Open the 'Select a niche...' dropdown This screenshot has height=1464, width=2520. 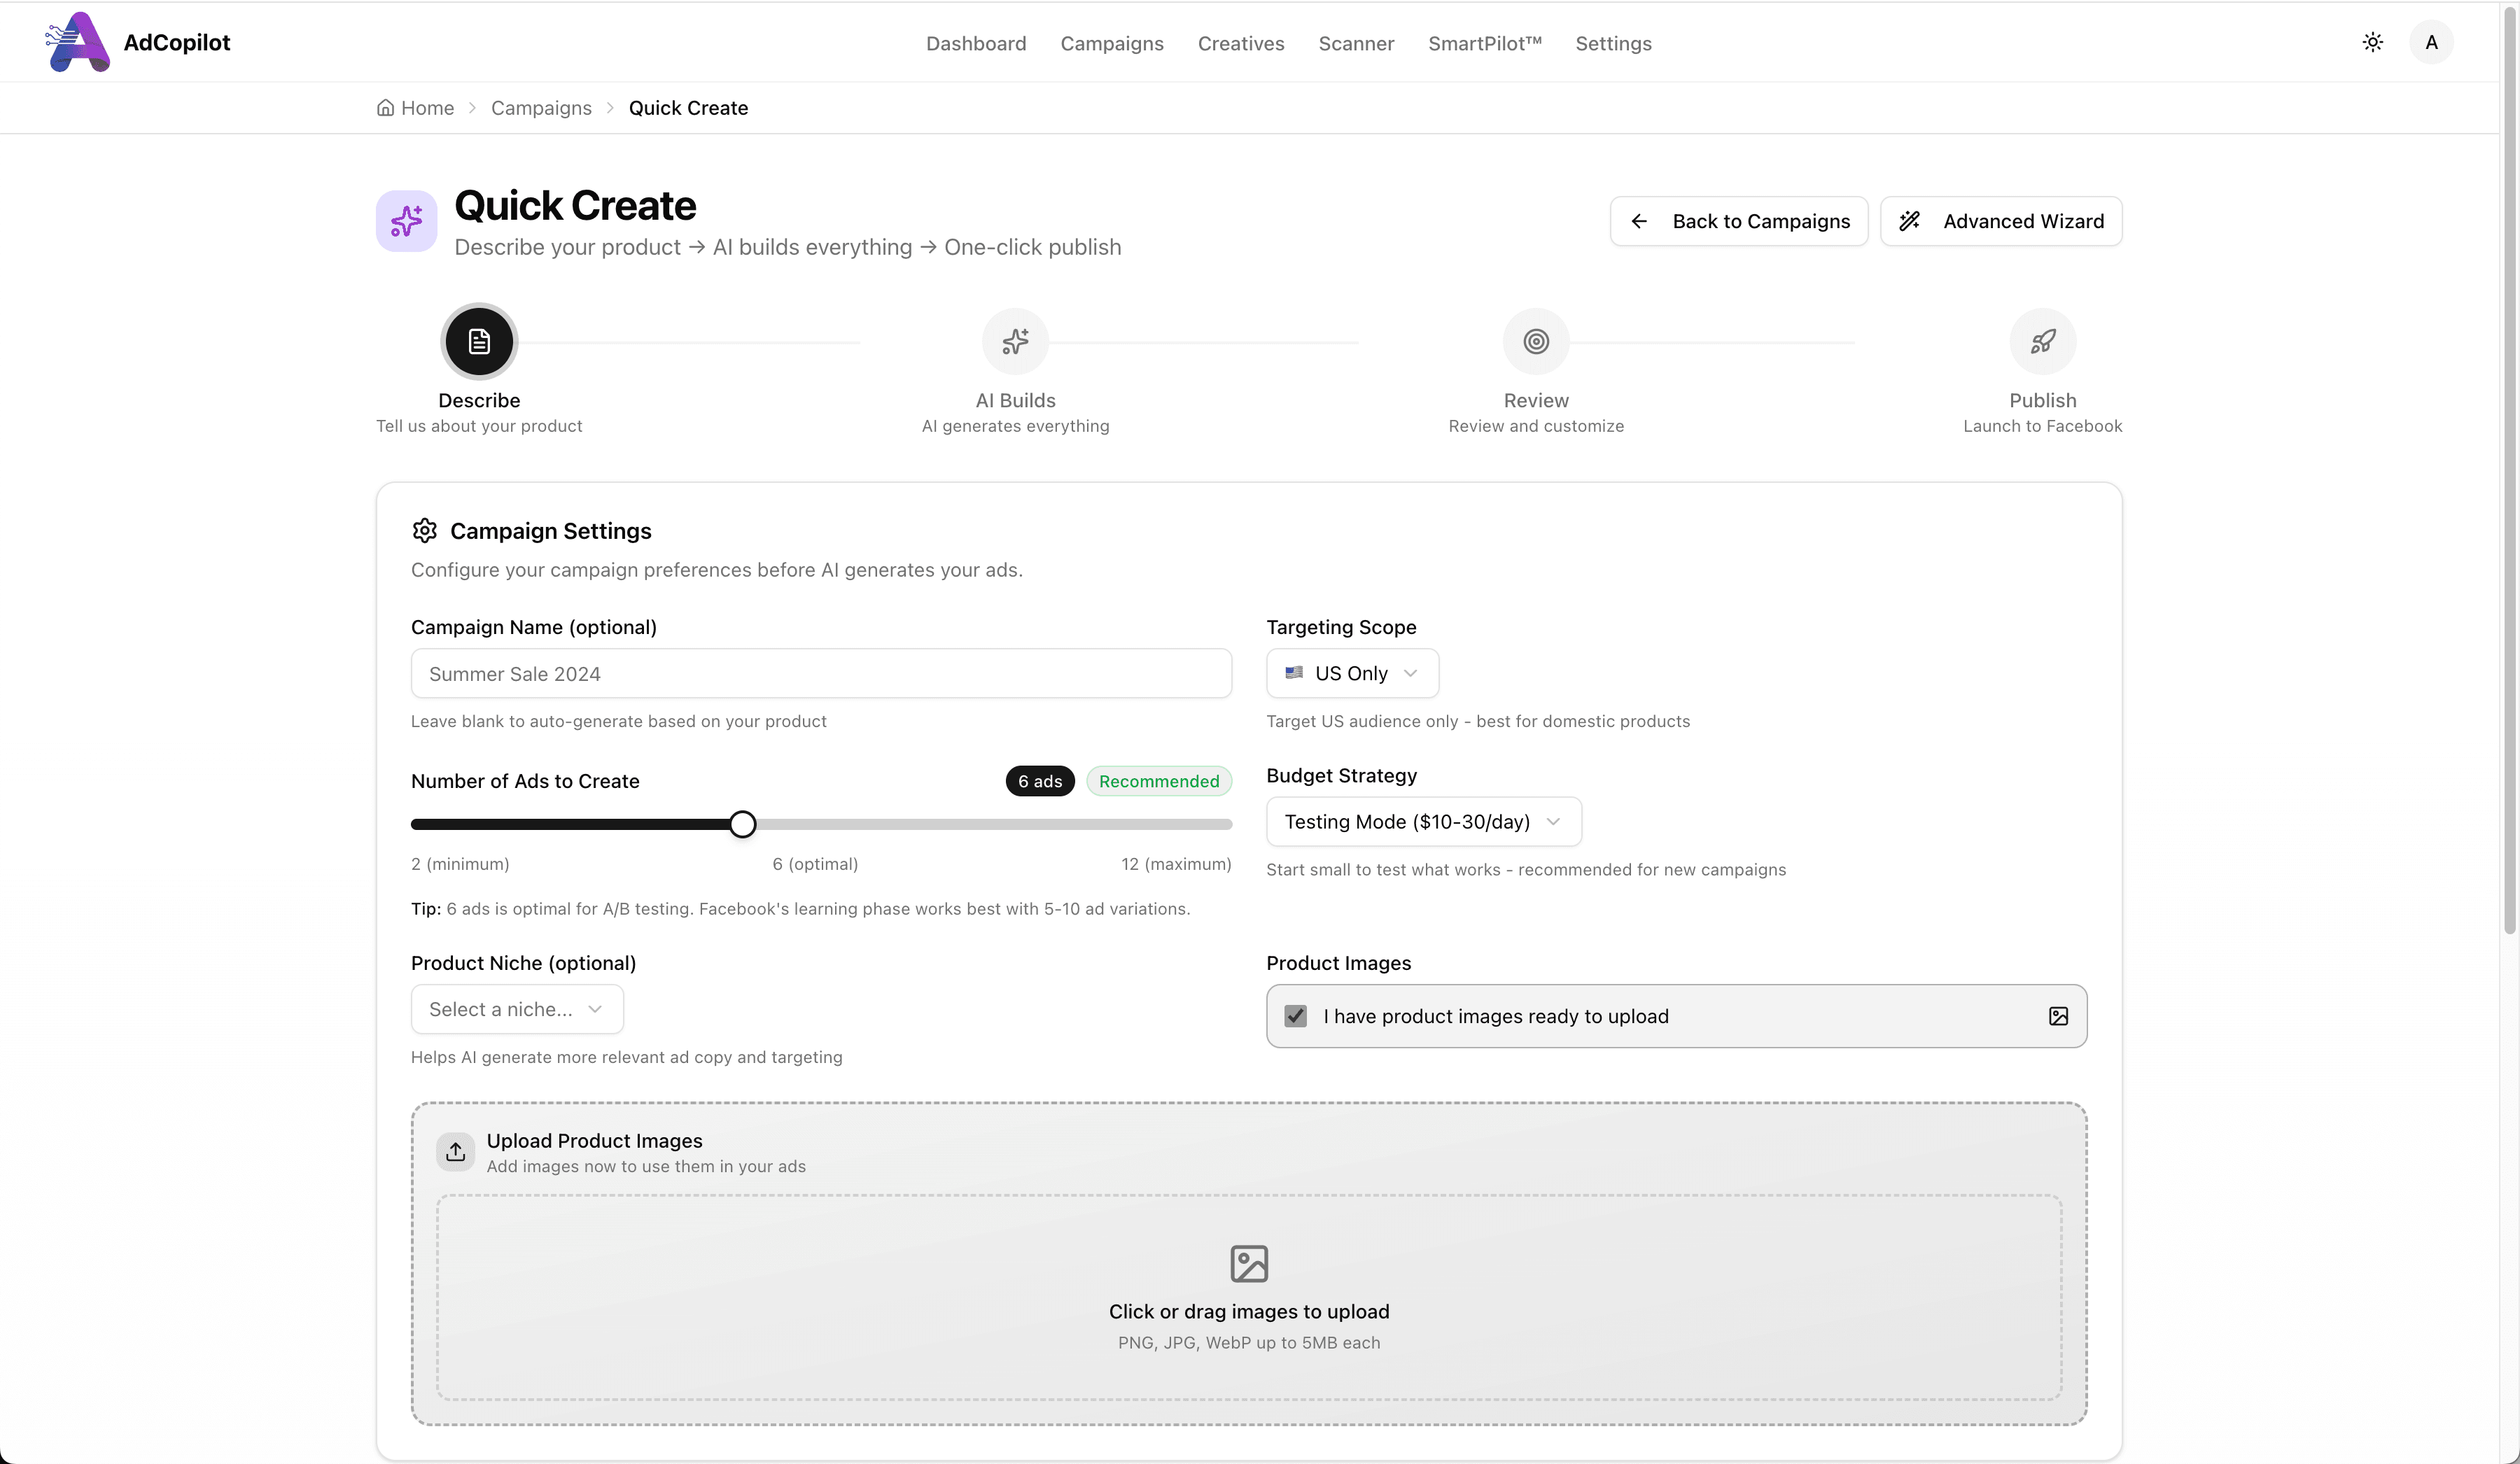point(517,1009)
